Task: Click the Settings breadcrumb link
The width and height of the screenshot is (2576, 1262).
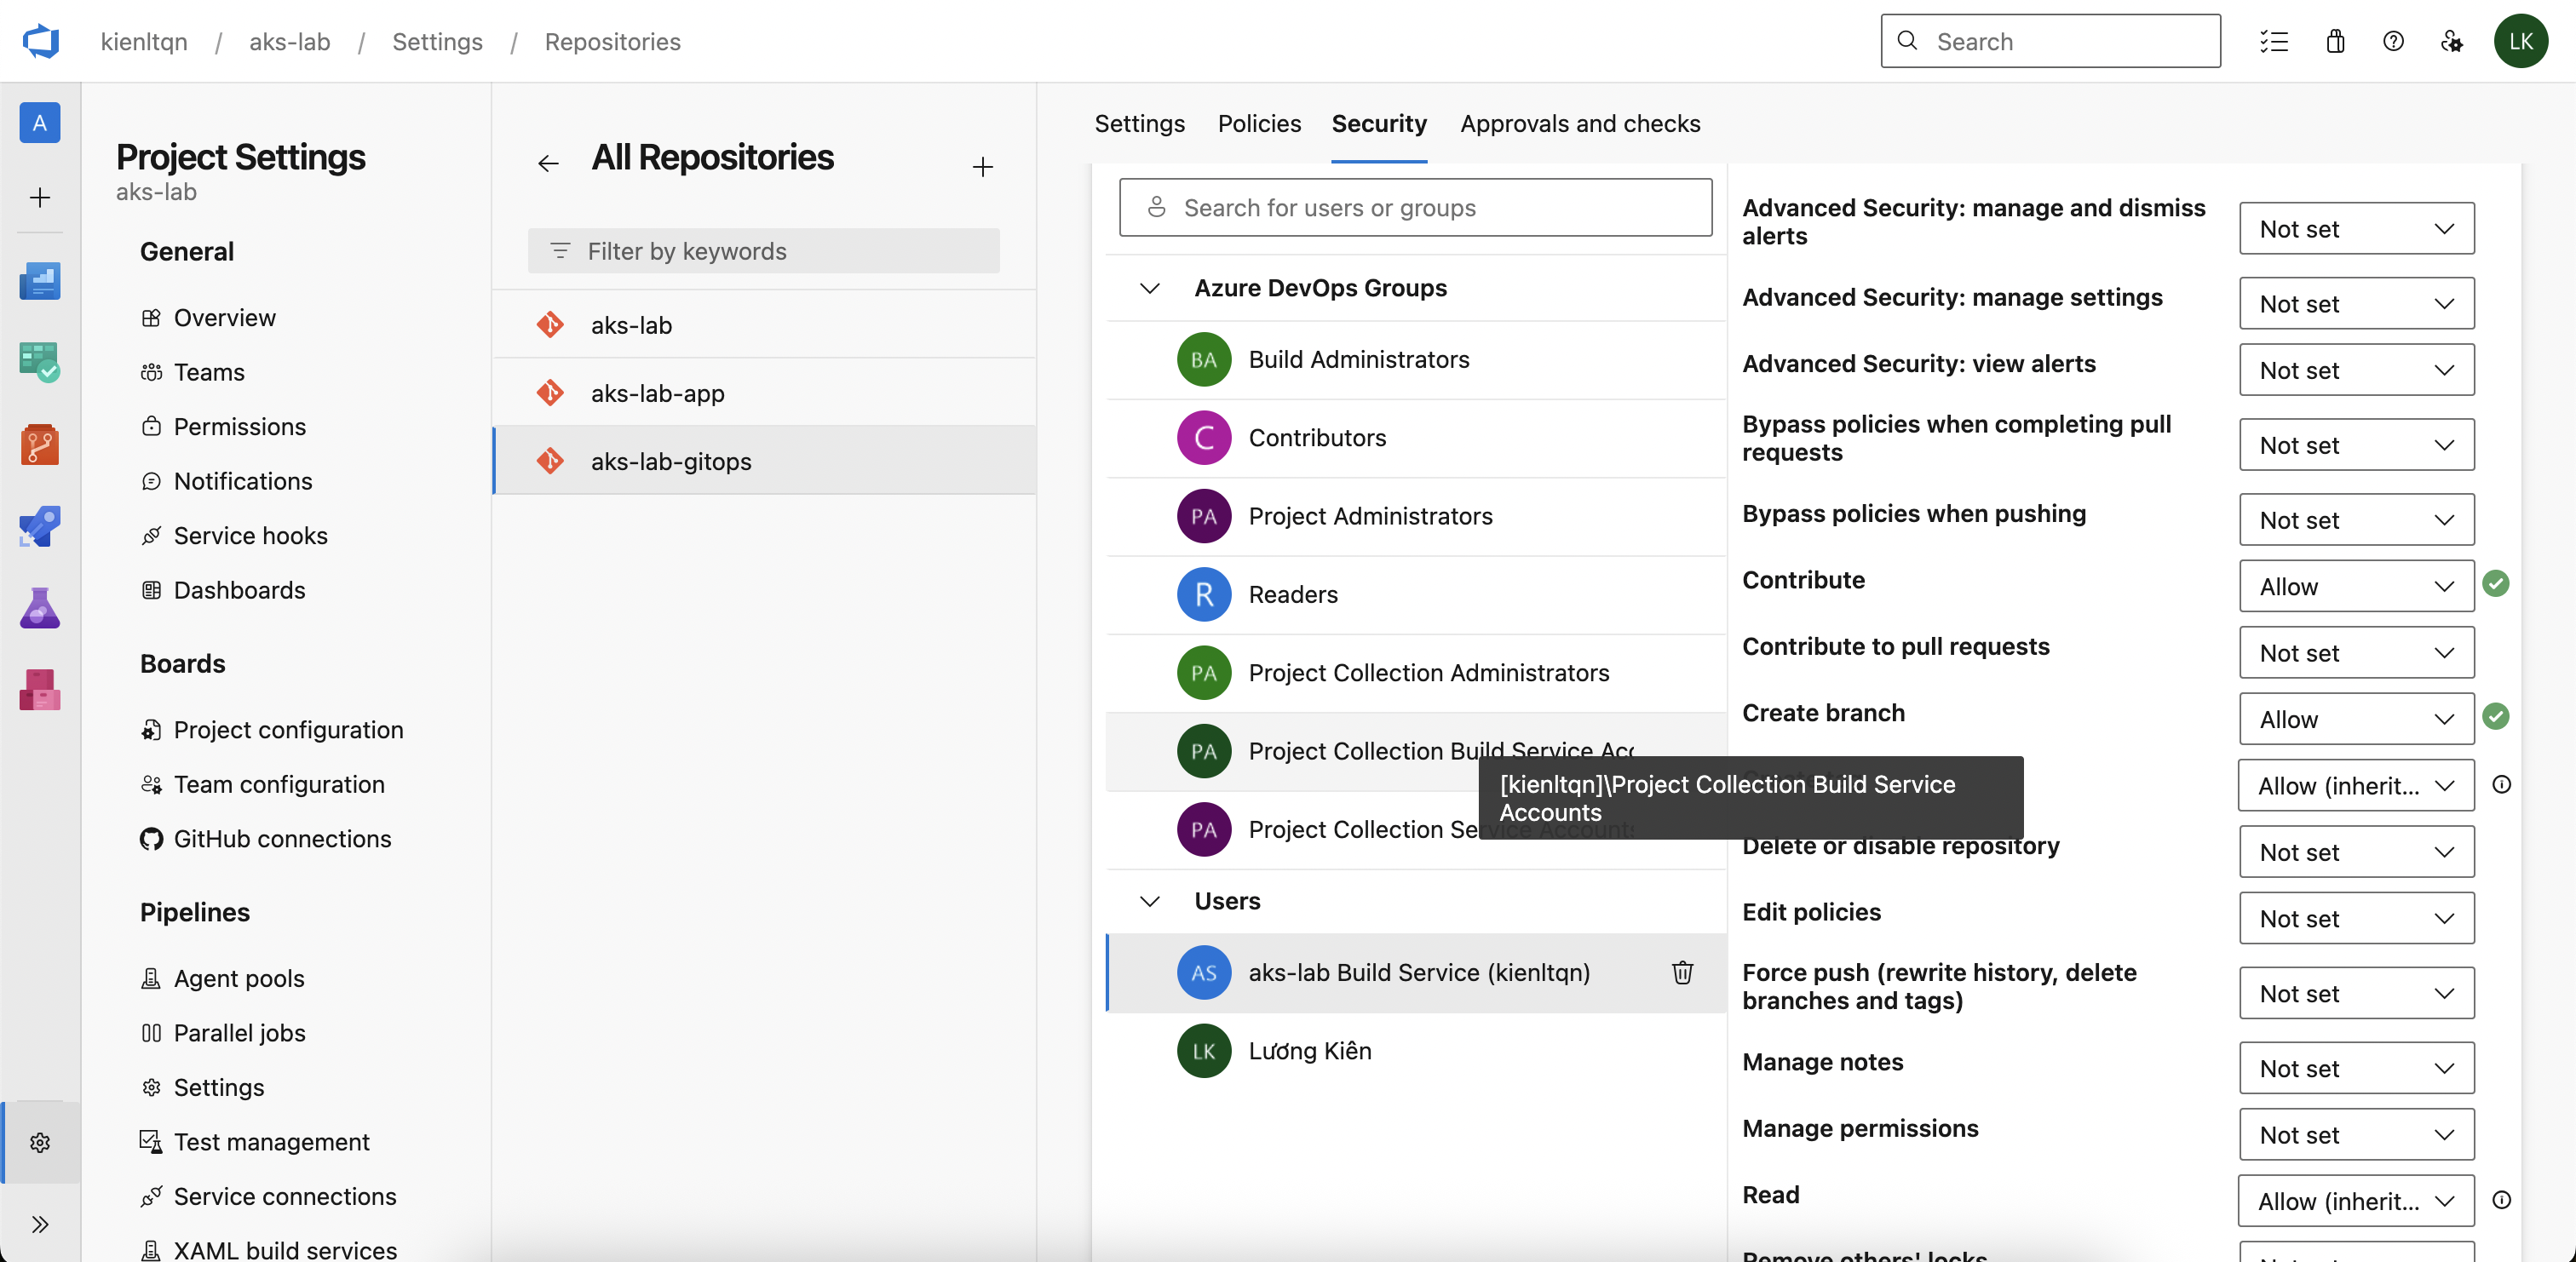Action: coord(437,41)
